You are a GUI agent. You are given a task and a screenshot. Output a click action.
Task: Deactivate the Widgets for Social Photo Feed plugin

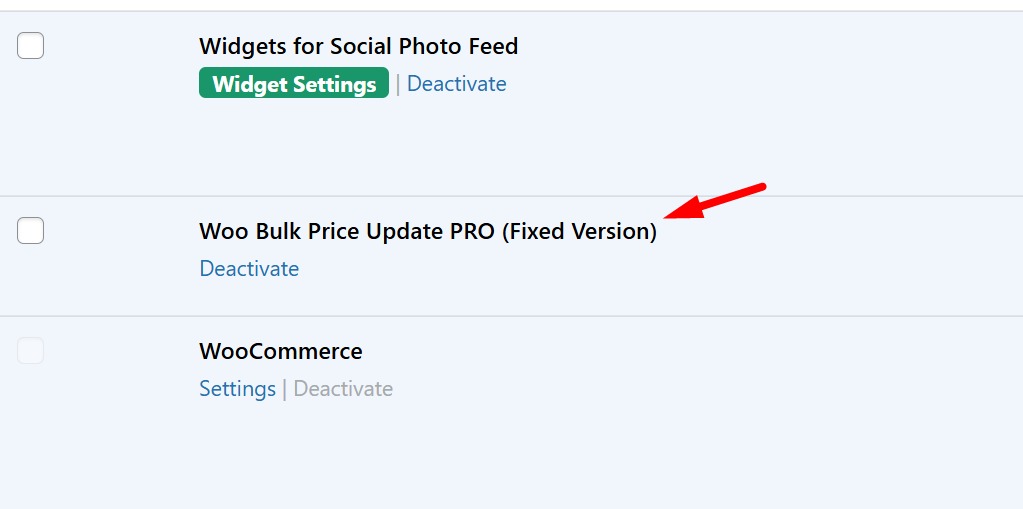[x=456, y=84]
